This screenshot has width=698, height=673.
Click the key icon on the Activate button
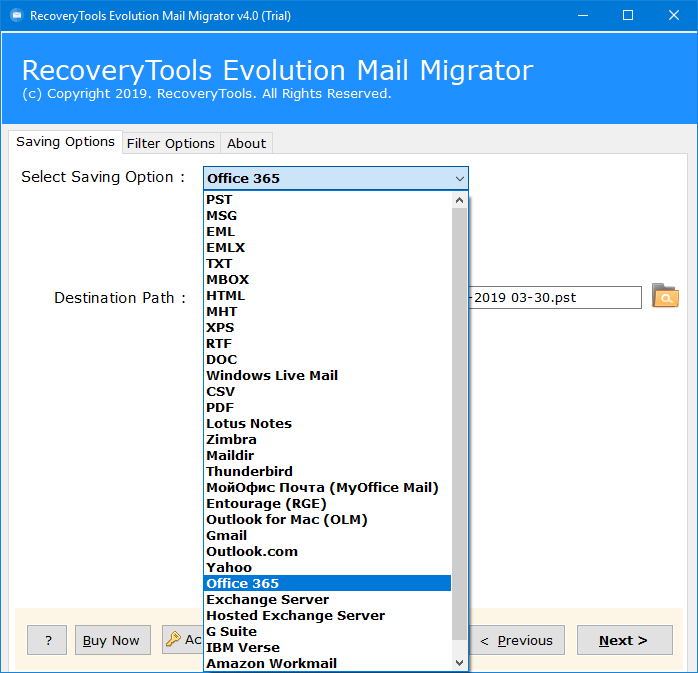pos(173,639)
